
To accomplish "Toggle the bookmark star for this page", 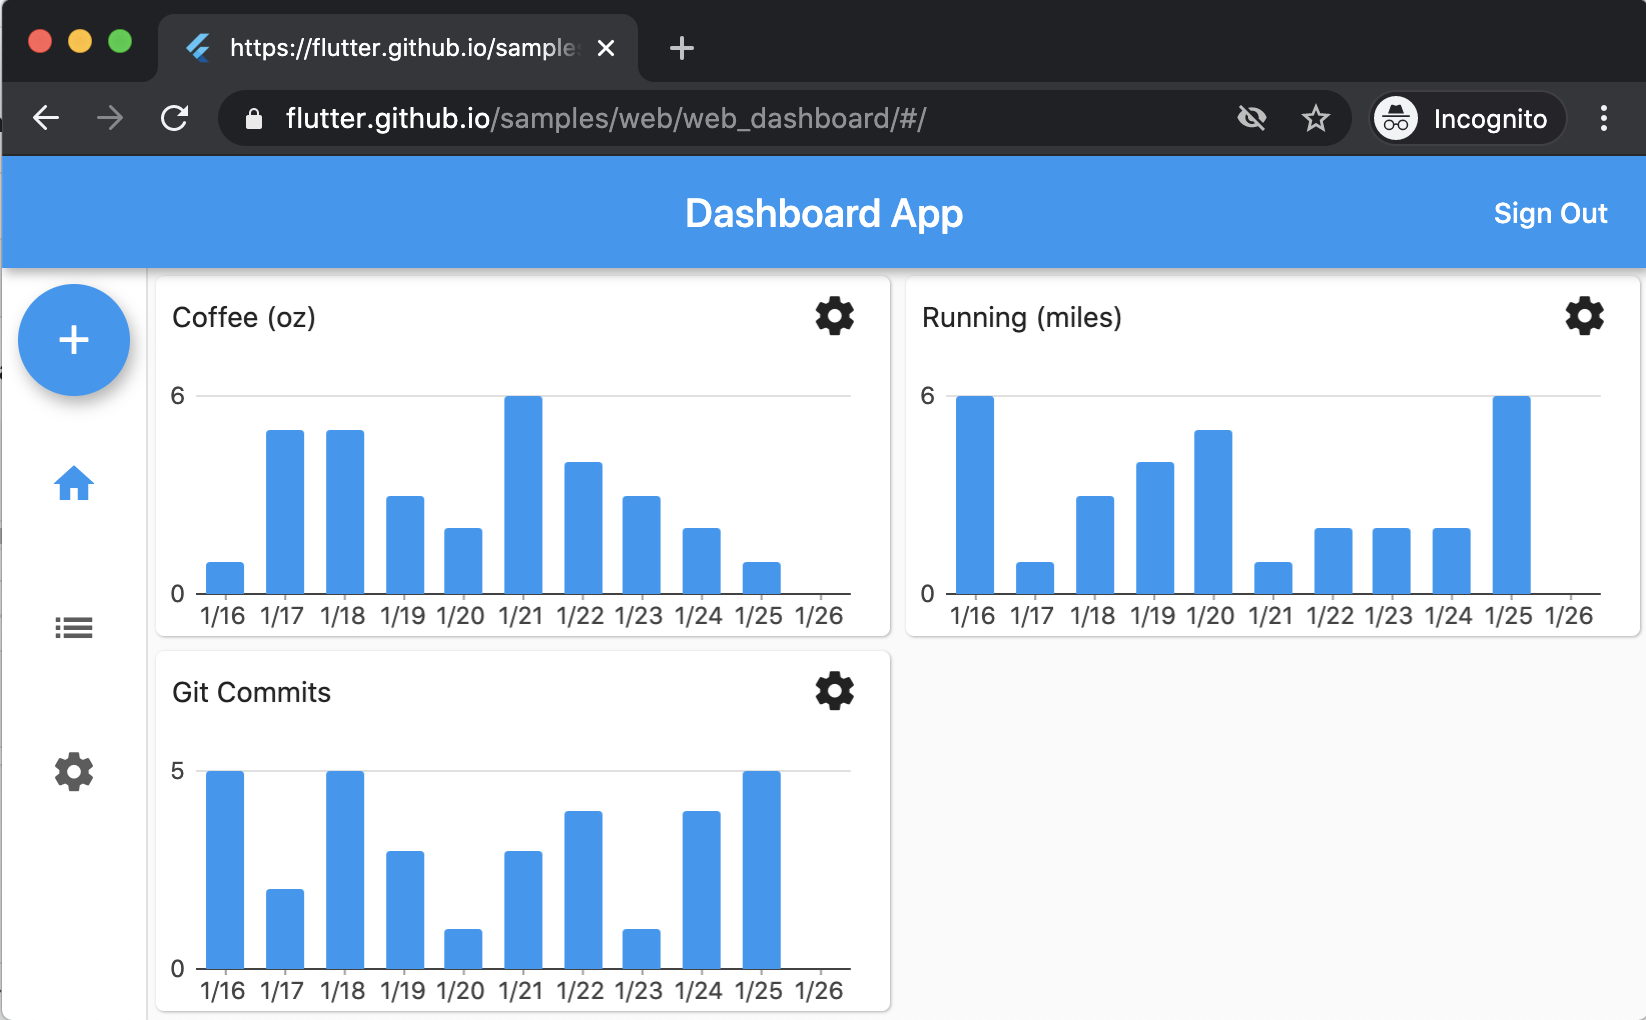I will (x=1316, y=118).
